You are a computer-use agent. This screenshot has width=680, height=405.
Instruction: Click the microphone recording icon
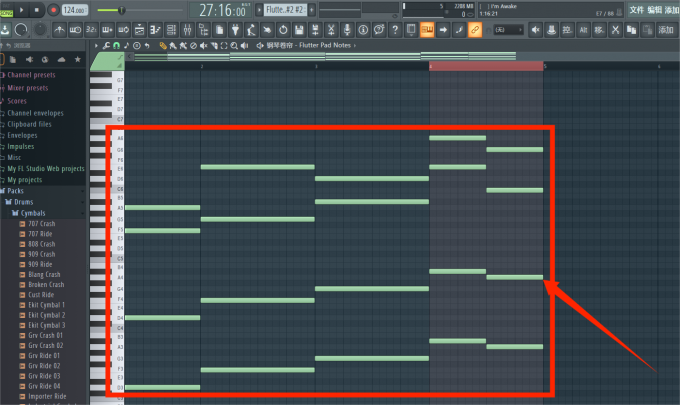347,30
